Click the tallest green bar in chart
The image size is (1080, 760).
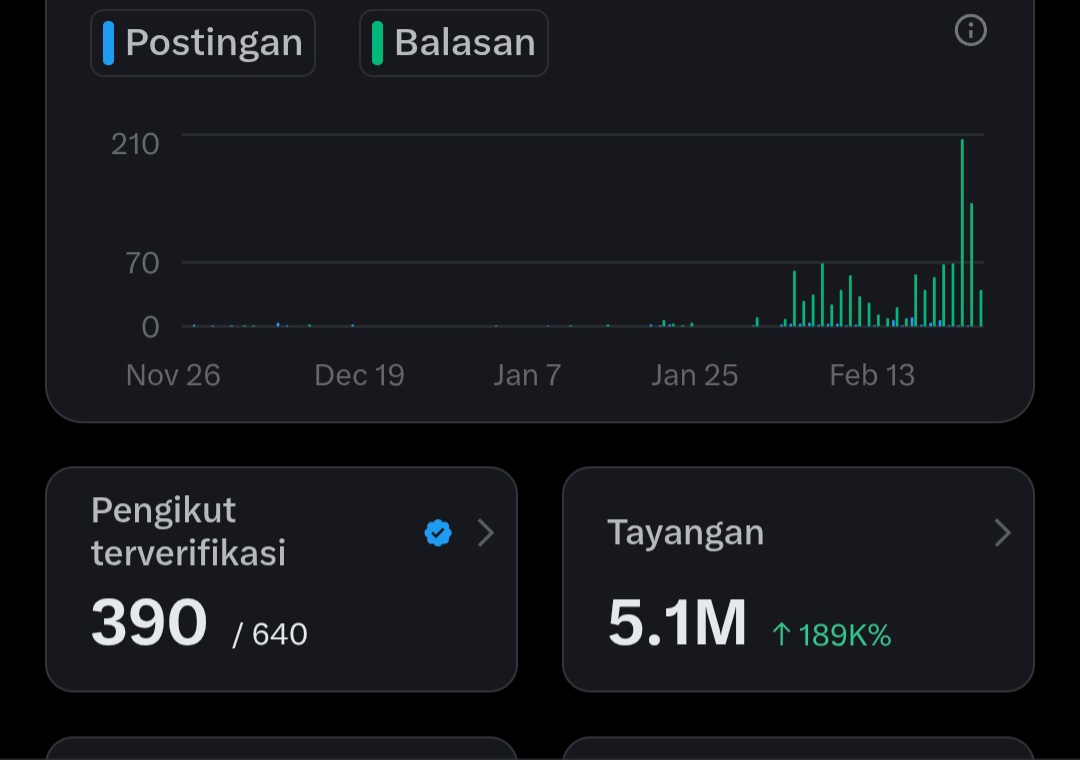pyautogui.click(x=962, y=233)
